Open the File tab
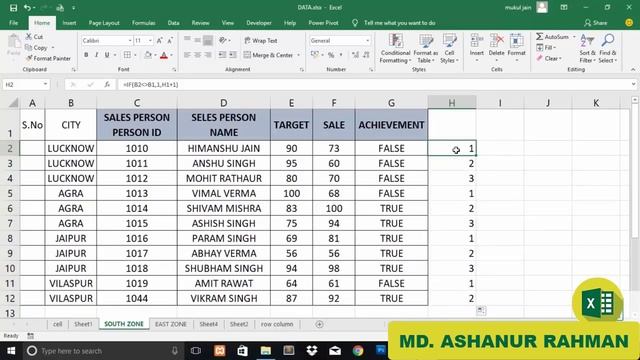640x360 pixels. coord(13,23)
